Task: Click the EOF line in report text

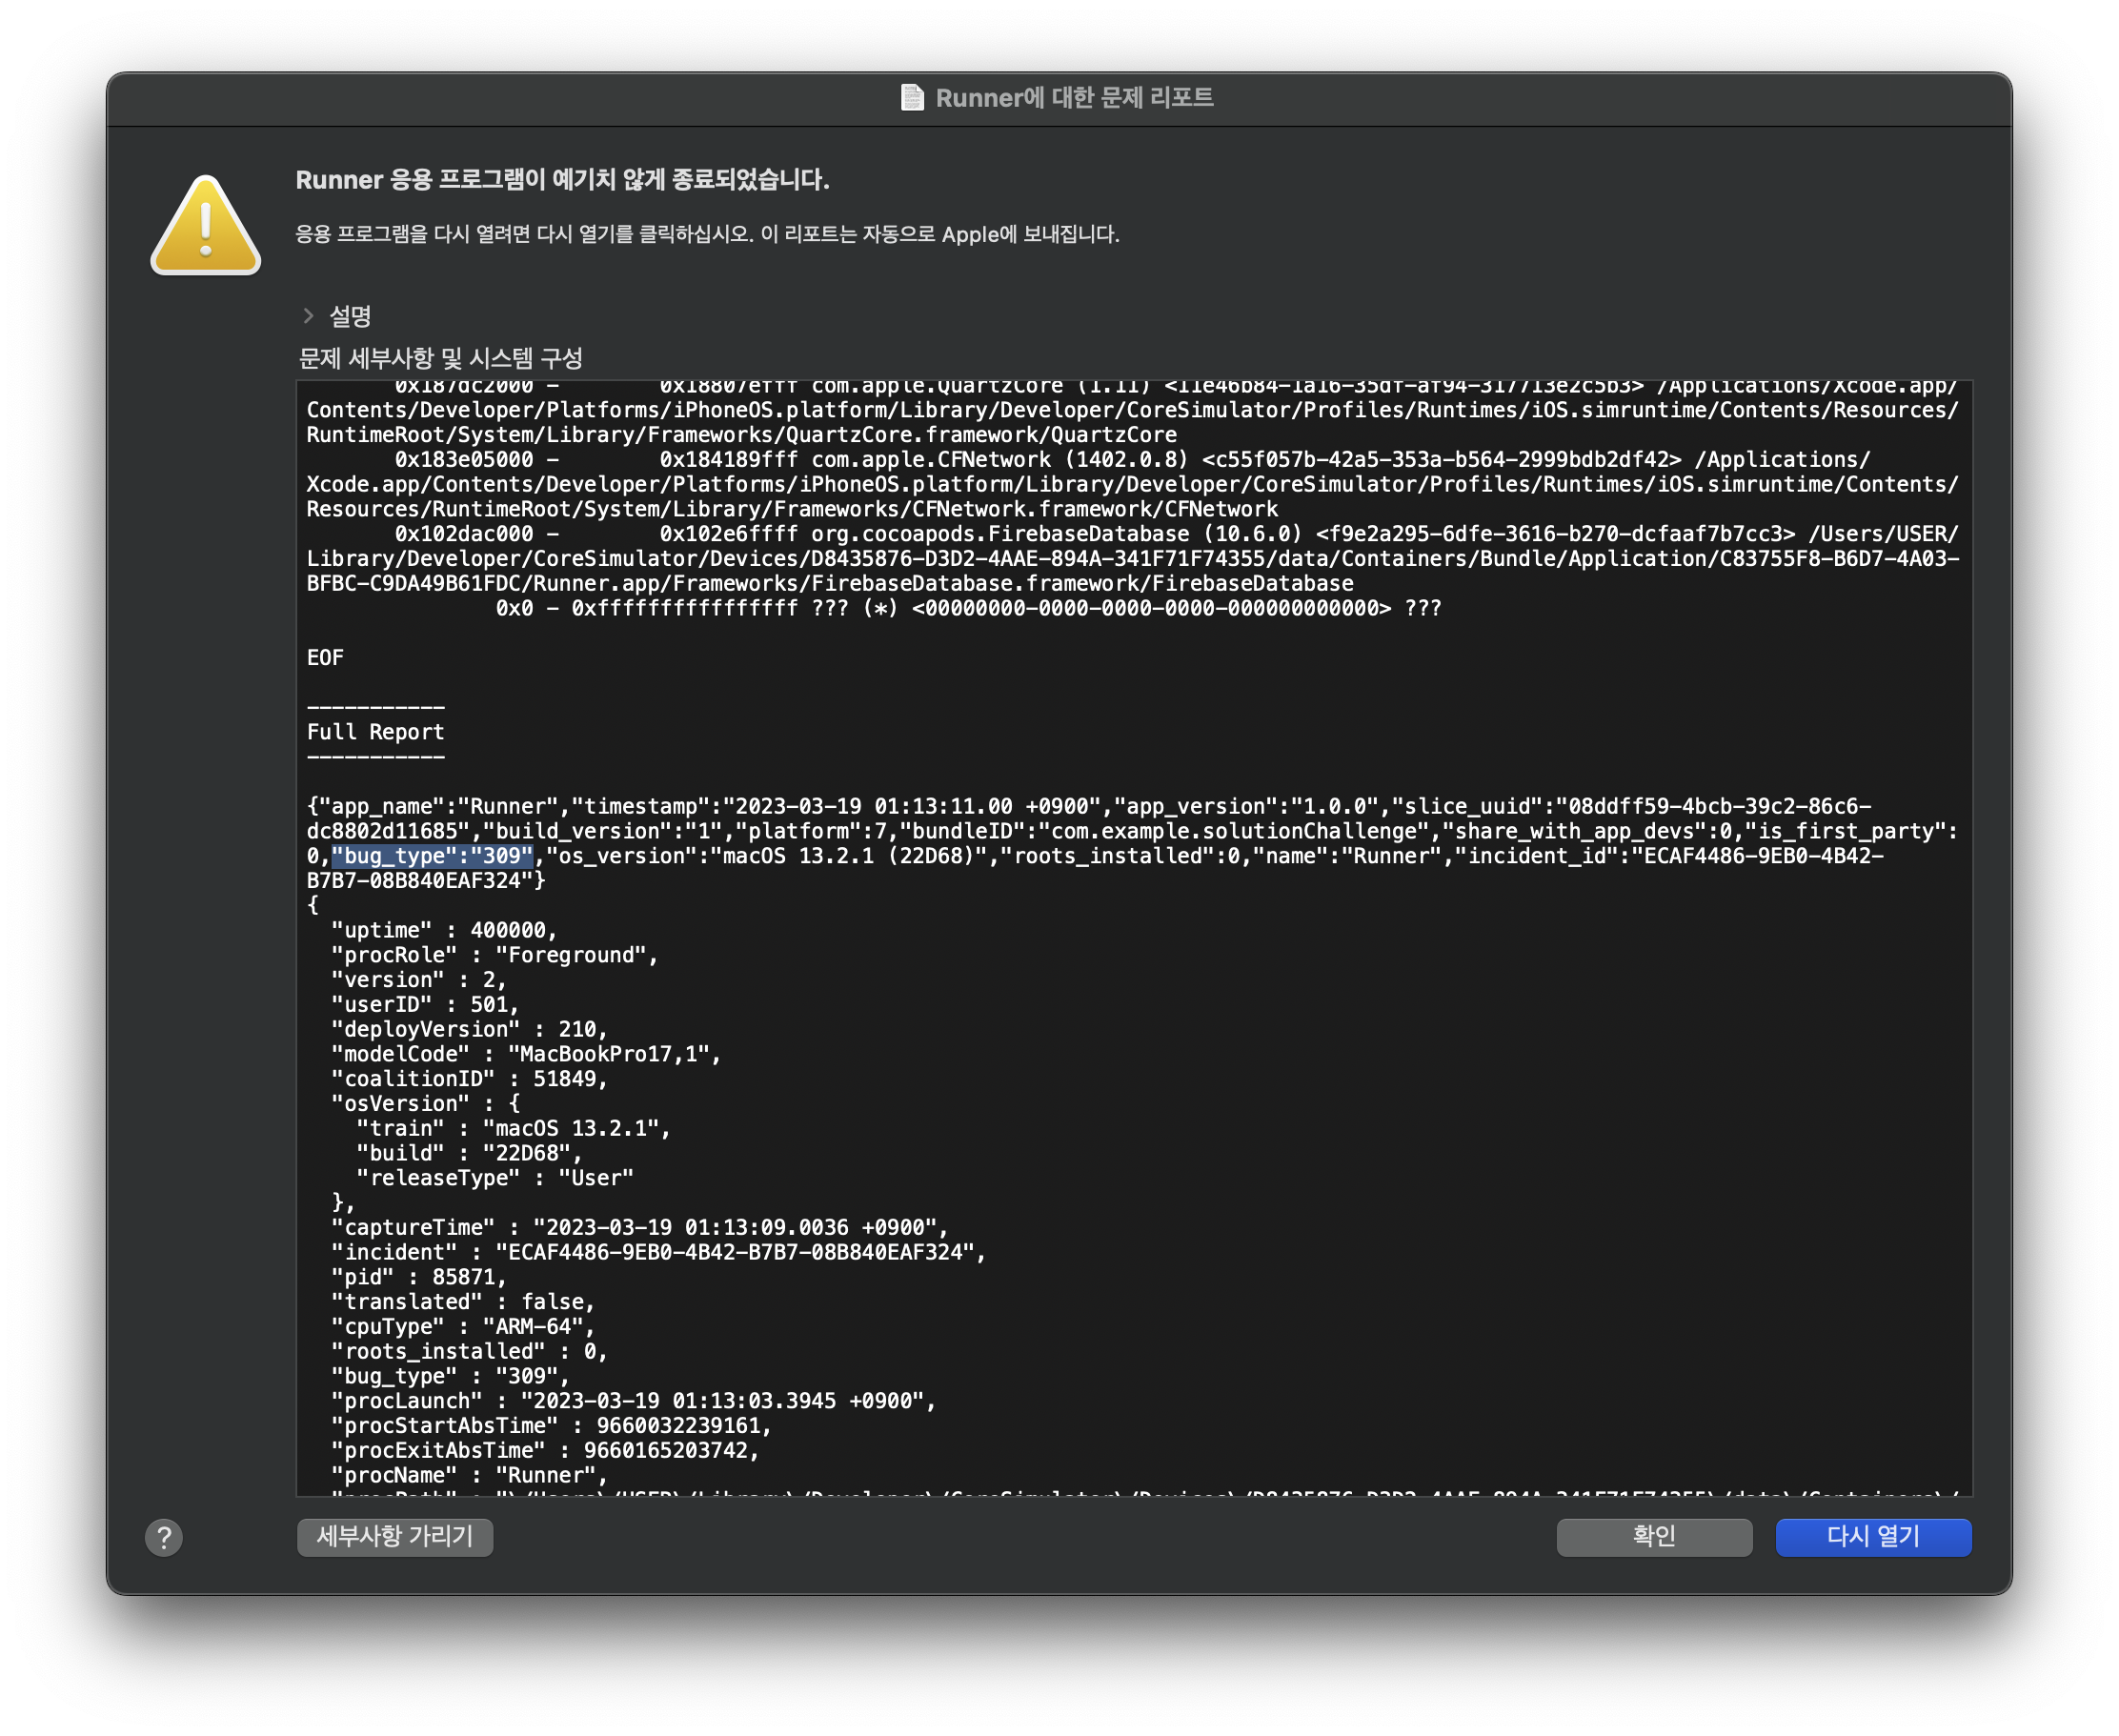Action: (x=325, y=657)
